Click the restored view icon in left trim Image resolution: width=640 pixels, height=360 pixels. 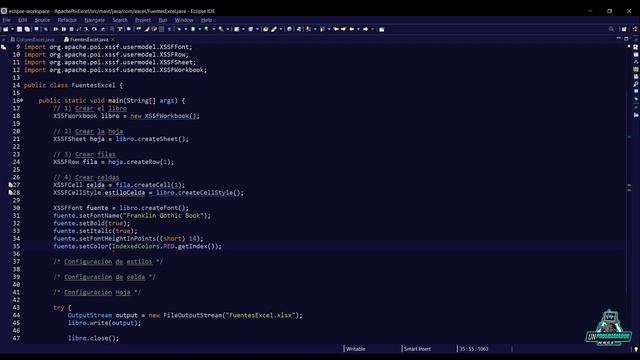click(4, 47)
